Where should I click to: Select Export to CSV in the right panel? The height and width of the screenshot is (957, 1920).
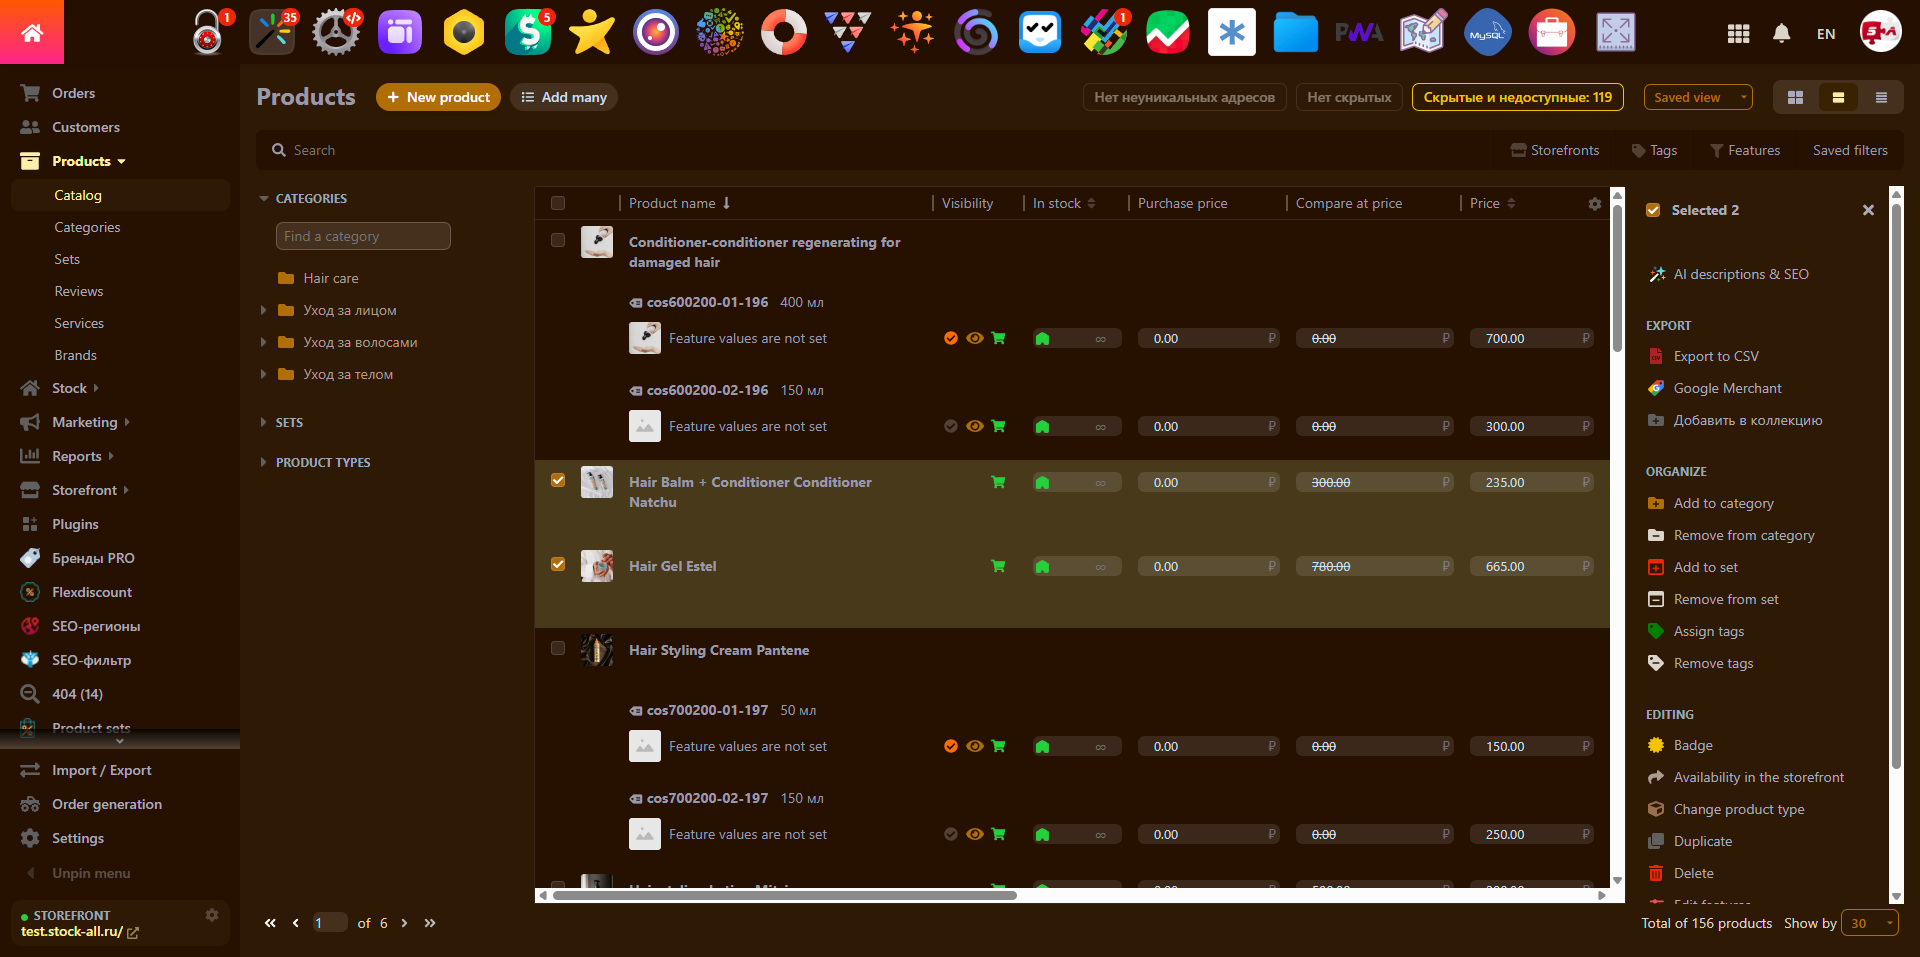point(1714,355)
